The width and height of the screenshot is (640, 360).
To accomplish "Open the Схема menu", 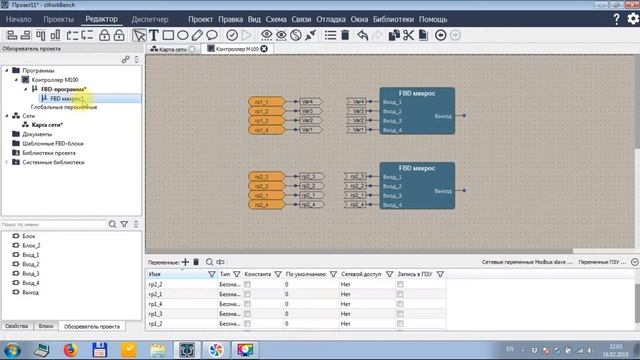I will 276,19.
